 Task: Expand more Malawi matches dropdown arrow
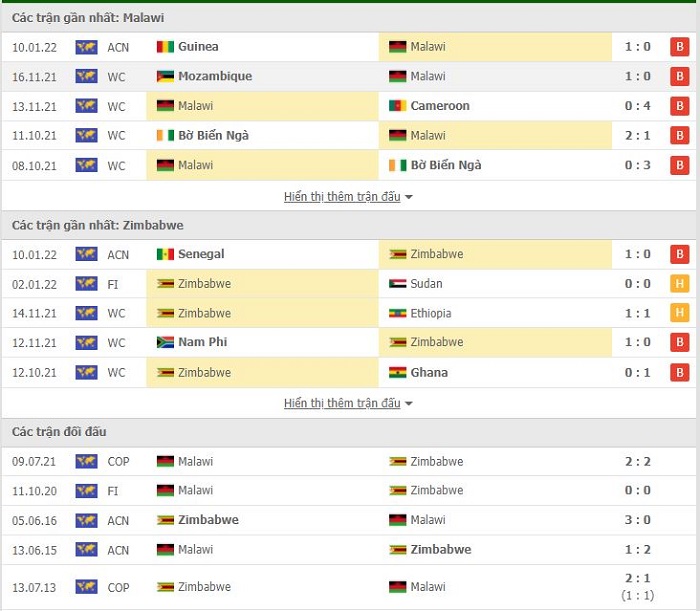pos(408,197)
